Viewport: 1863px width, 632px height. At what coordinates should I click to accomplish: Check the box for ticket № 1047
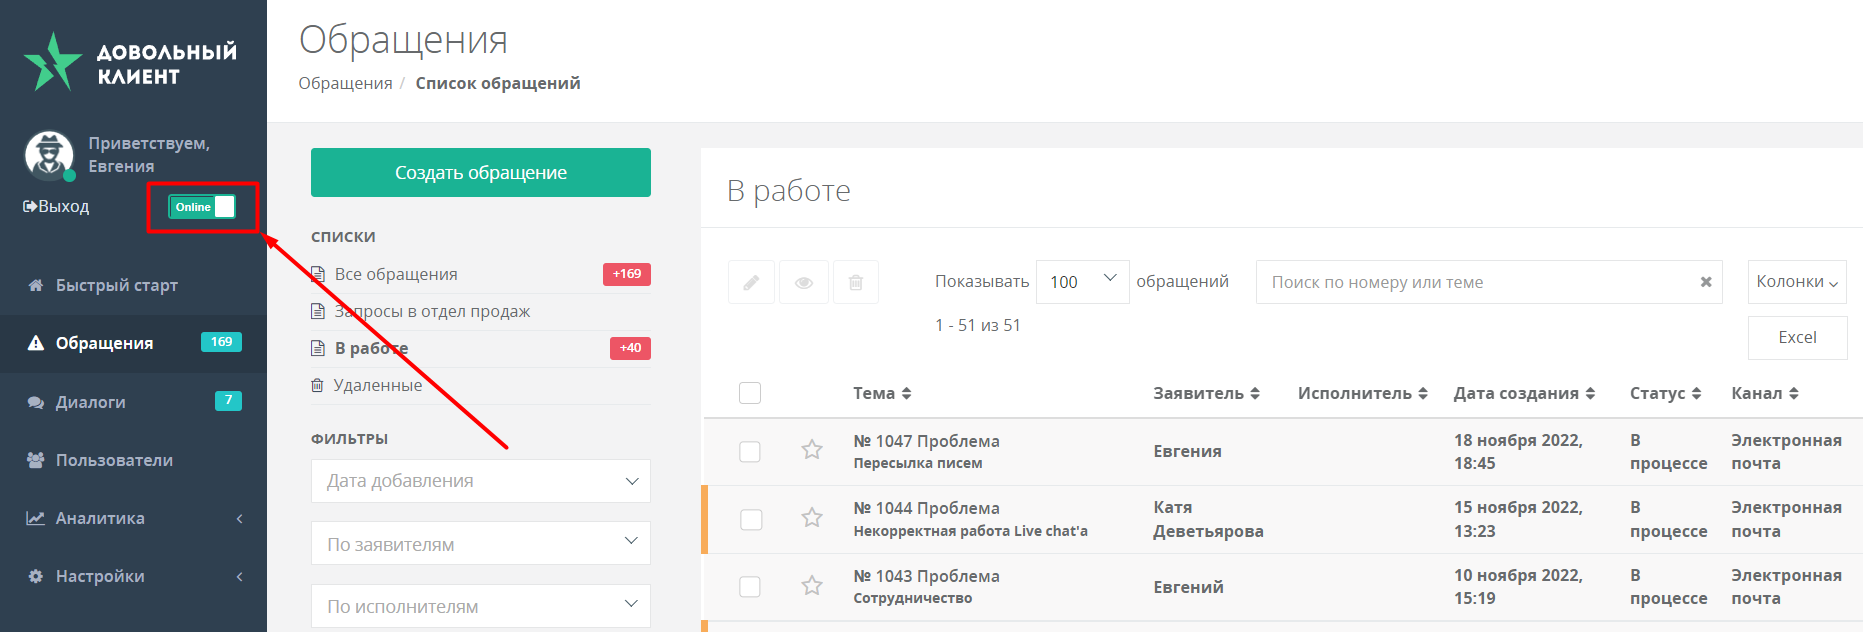[x=750, y=452]
